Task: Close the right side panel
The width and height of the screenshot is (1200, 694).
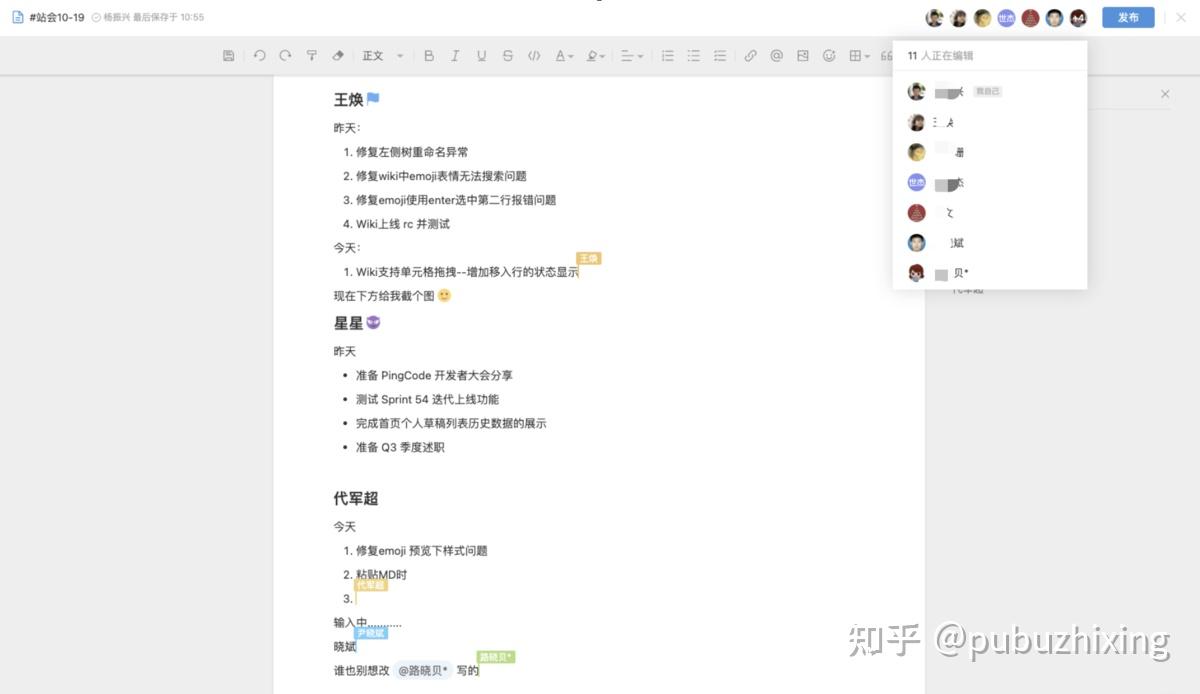Action: pyautogui.click(x=1165, y=94)
